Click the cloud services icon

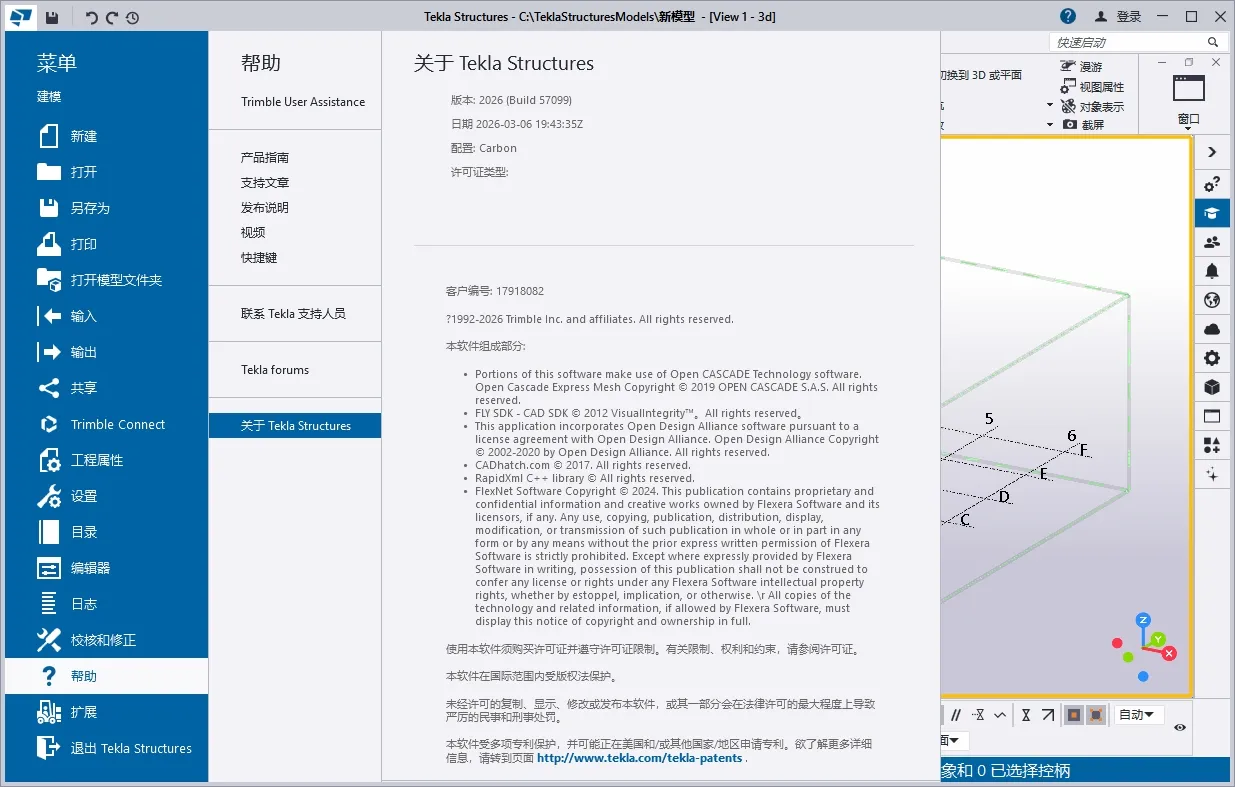tap(1211, 328)
